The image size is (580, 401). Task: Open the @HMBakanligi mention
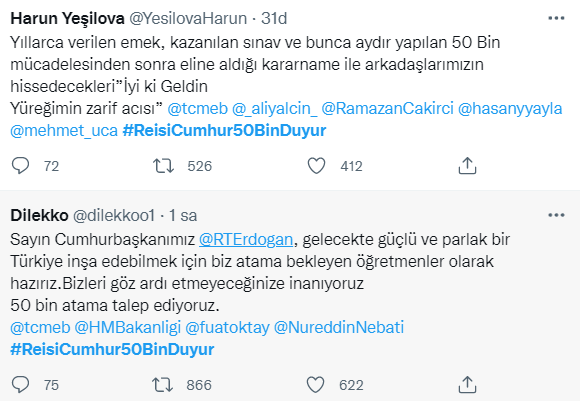click(x=128, y=328)
